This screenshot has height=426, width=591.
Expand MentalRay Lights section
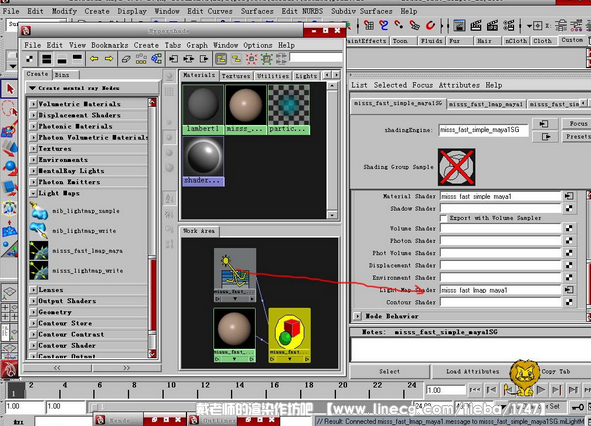34,170
